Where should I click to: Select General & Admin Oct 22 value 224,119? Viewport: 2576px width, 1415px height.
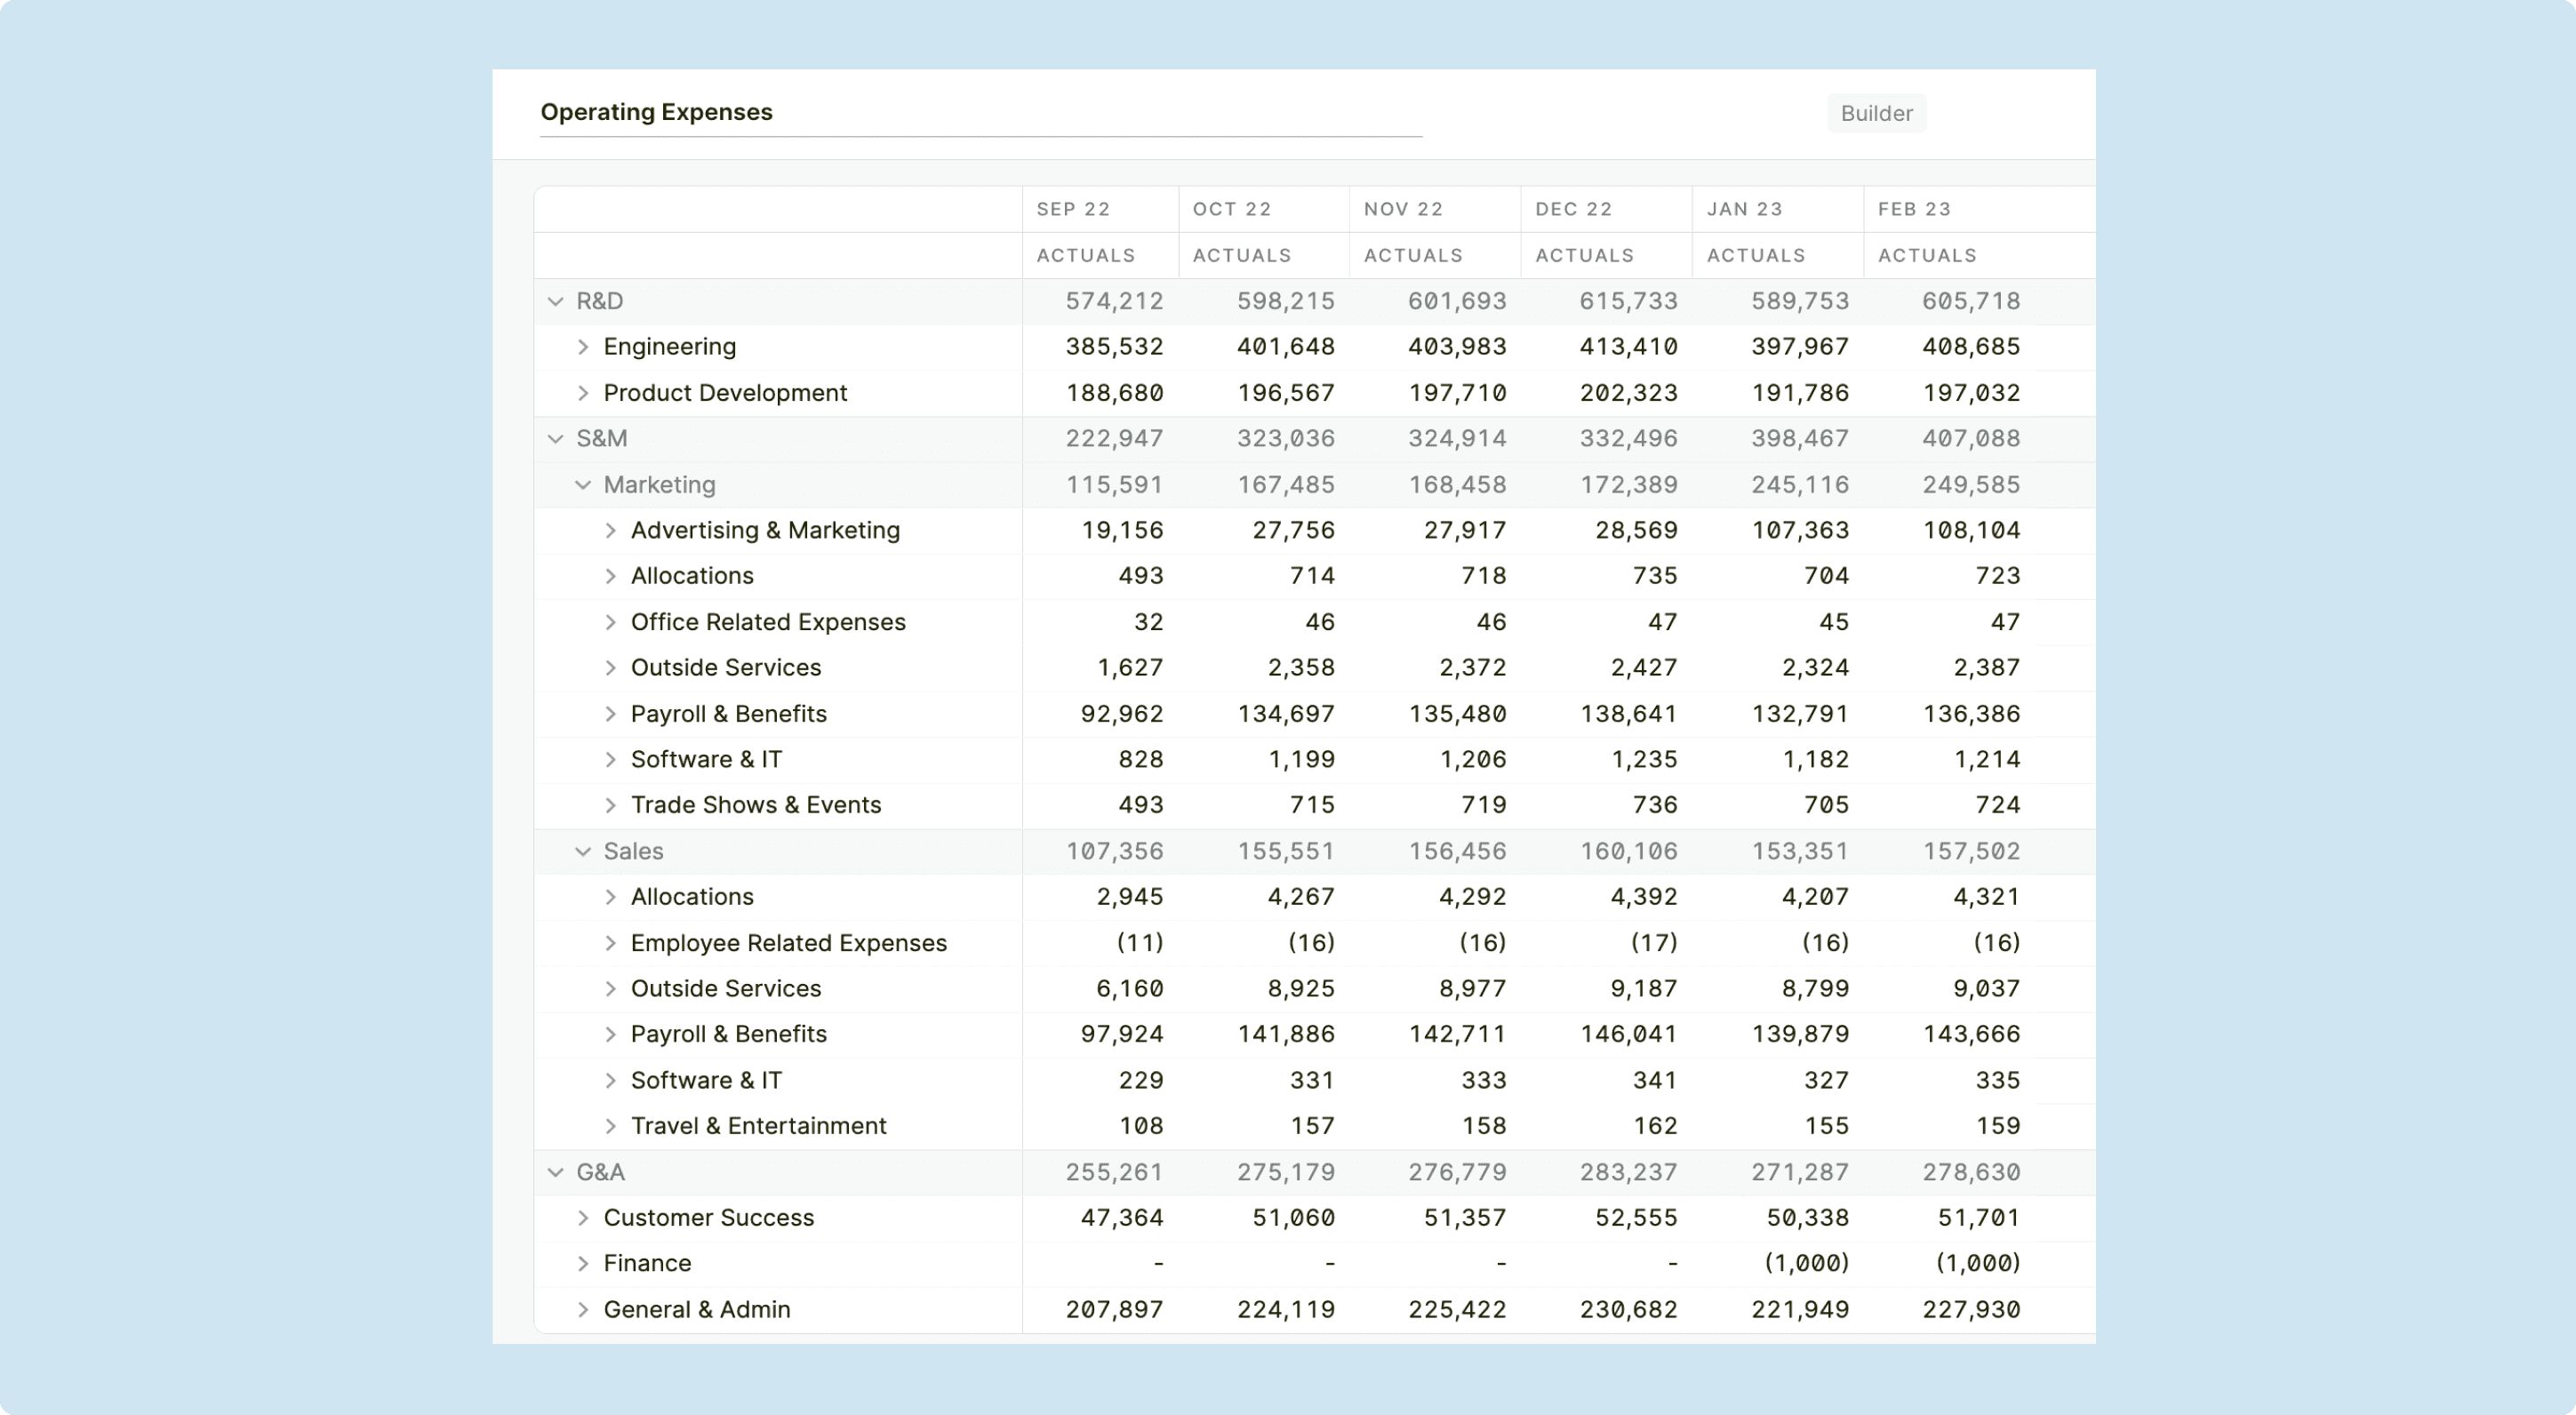pyautogui.click(x=1286, y=1310)
